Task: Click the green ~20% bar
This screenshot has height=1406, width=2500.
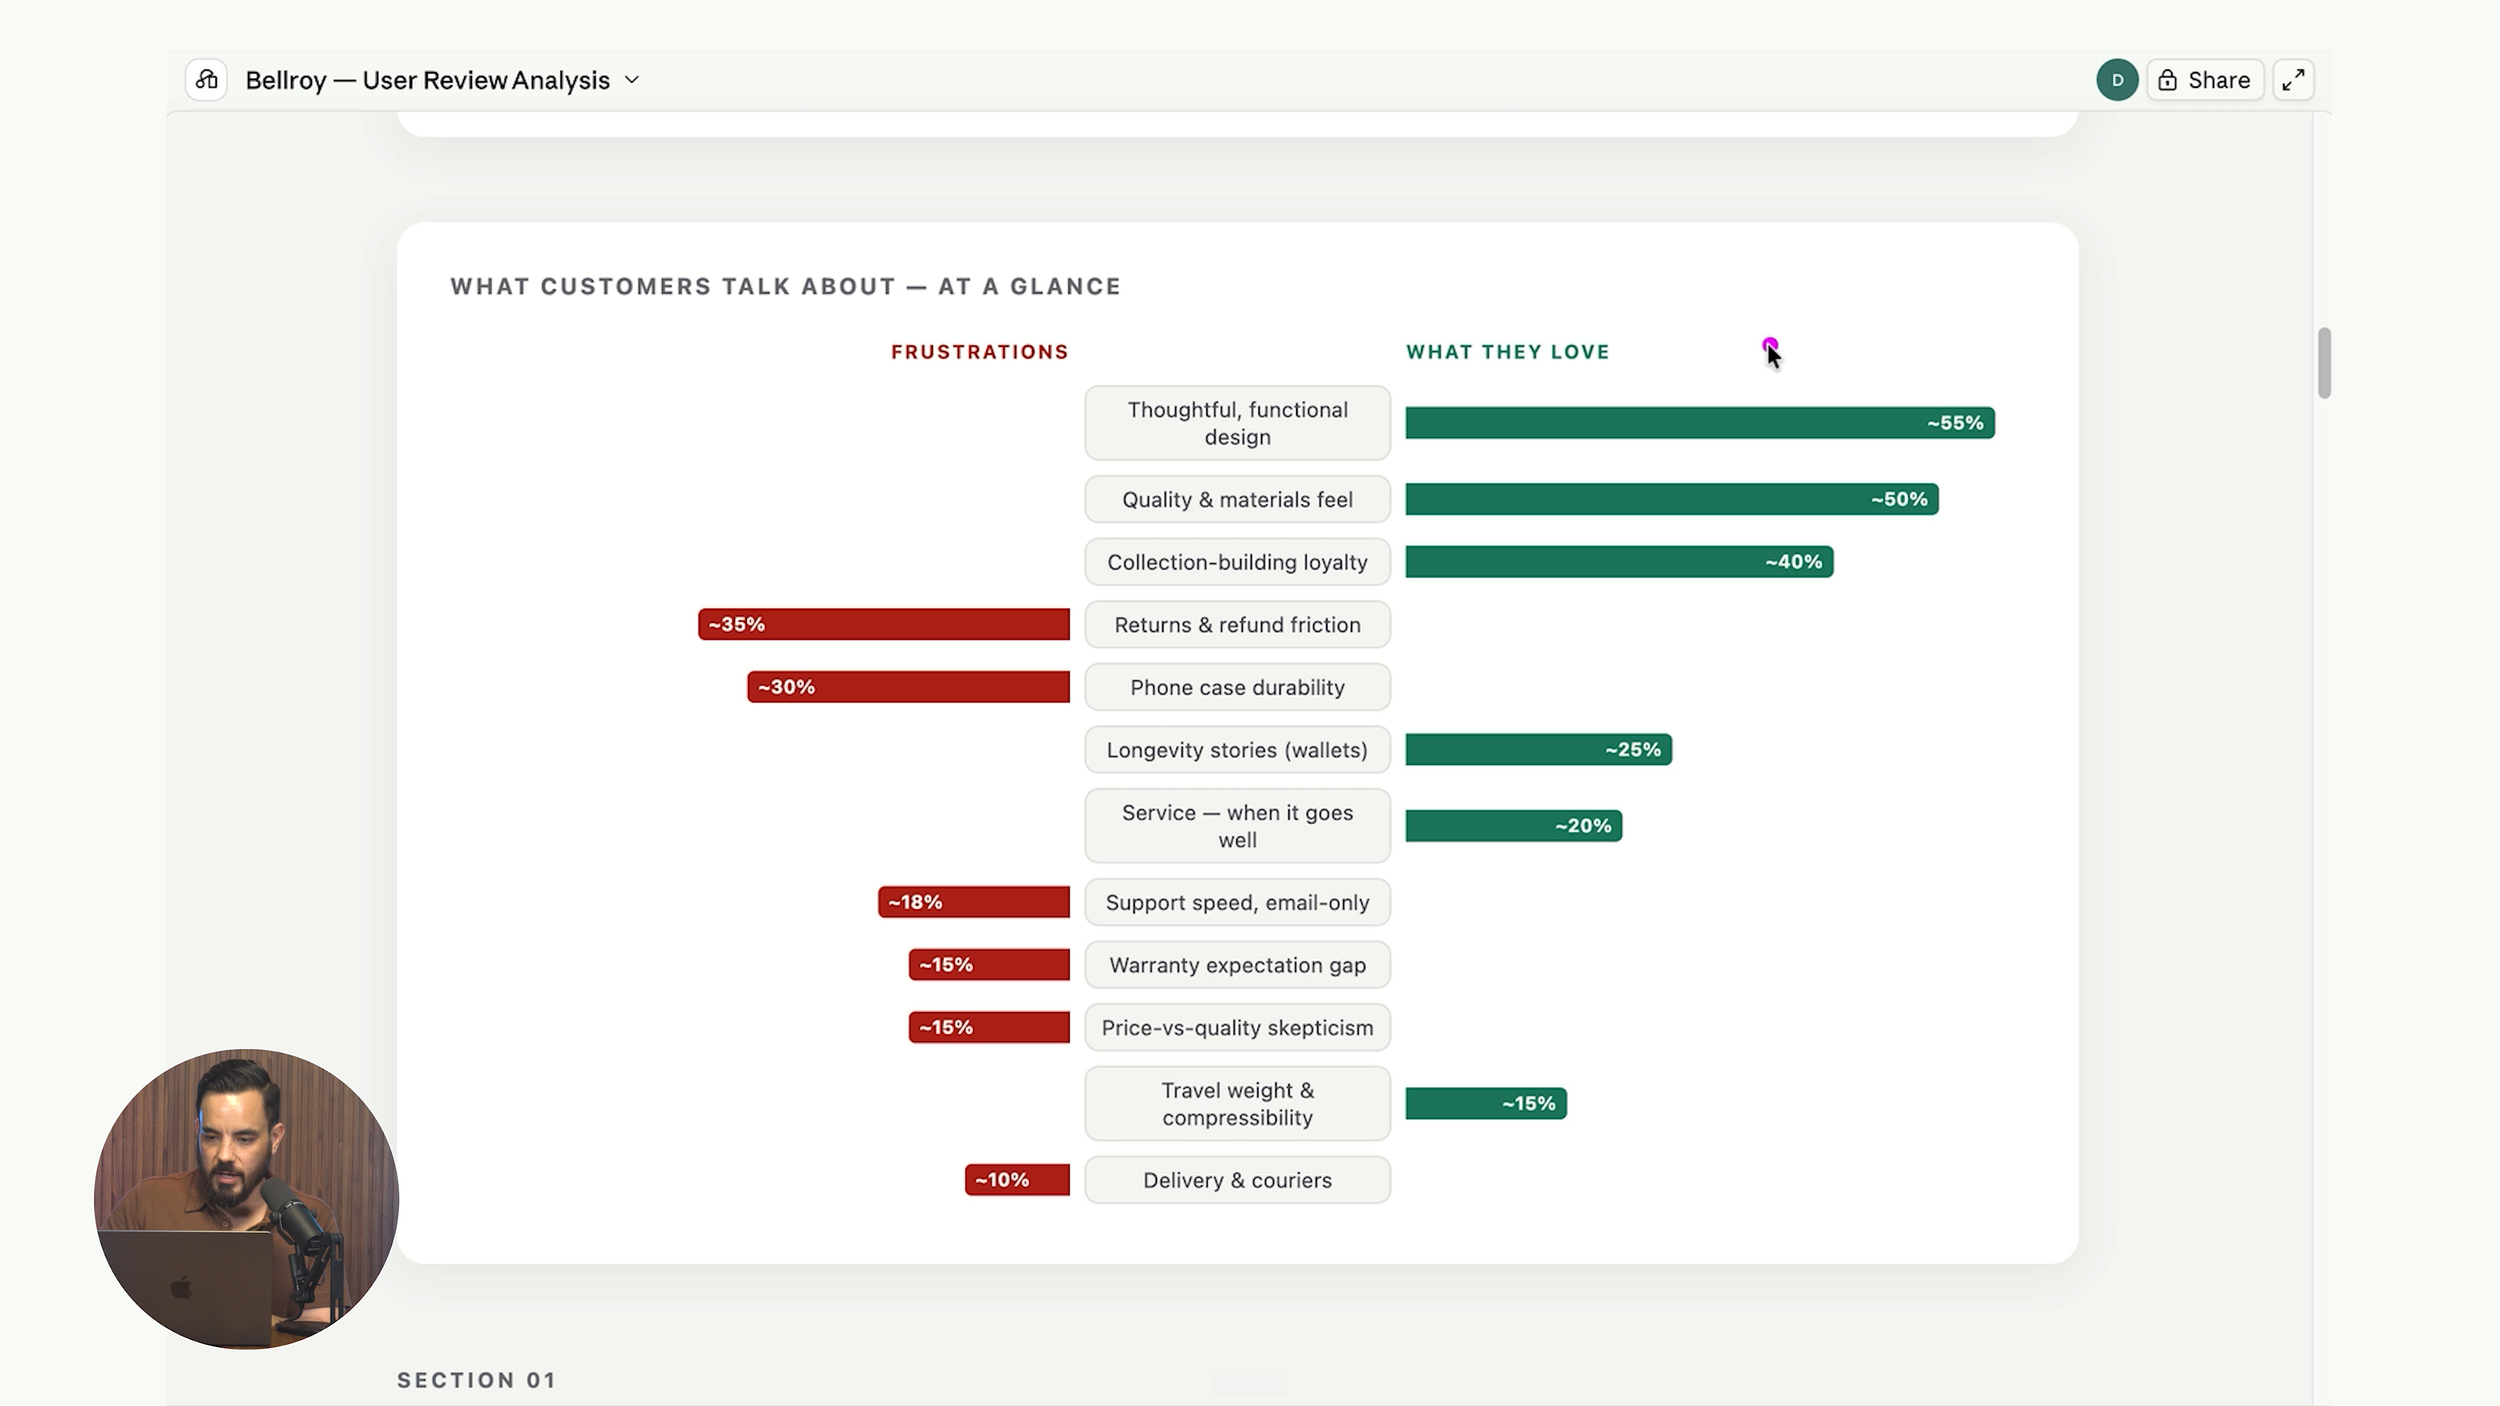Action: (x=1513, y=826)
